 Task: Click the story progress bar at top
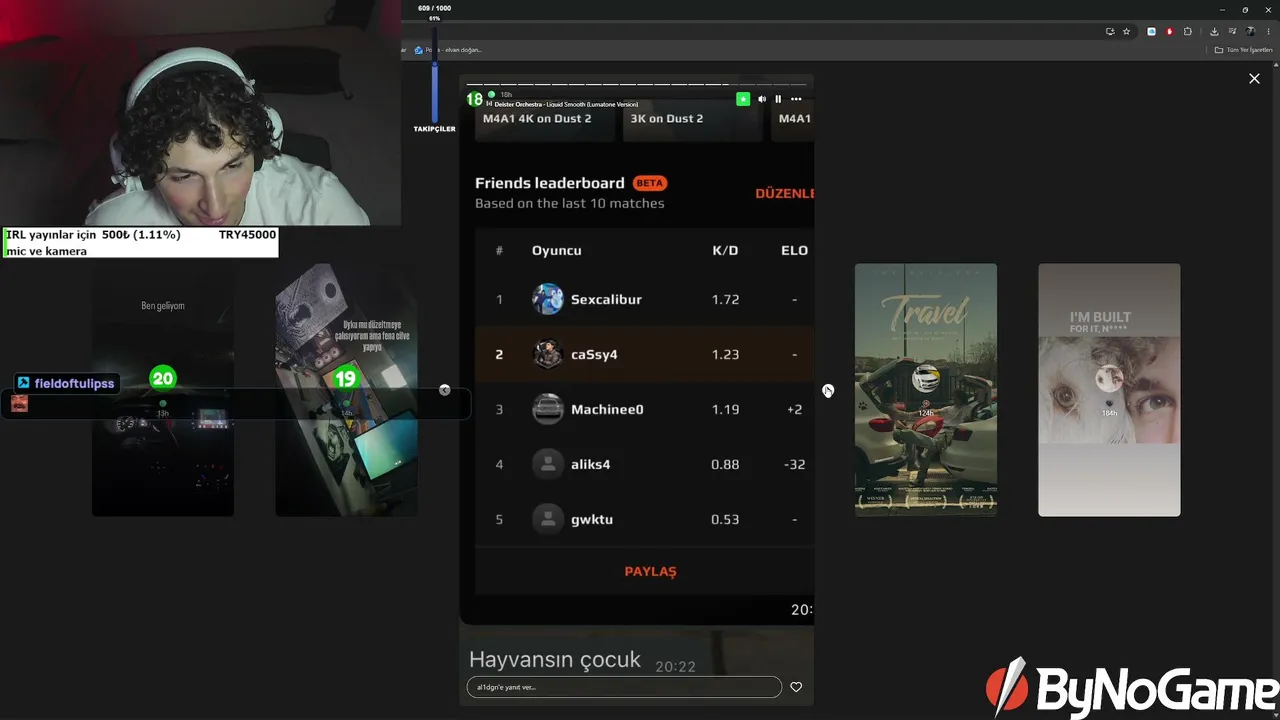(x=636, y=85)
